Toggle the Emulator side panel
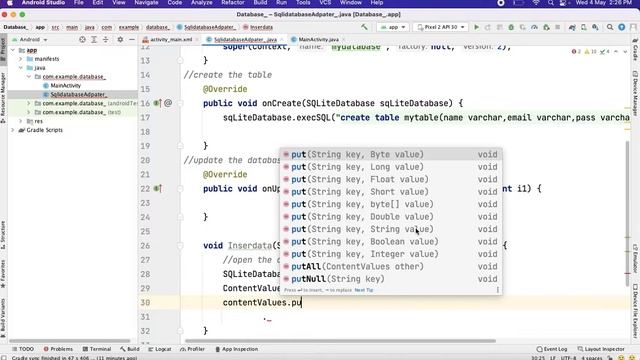This screenshot has height=360, width=640. pyautogui.click(x=635, y=258)
